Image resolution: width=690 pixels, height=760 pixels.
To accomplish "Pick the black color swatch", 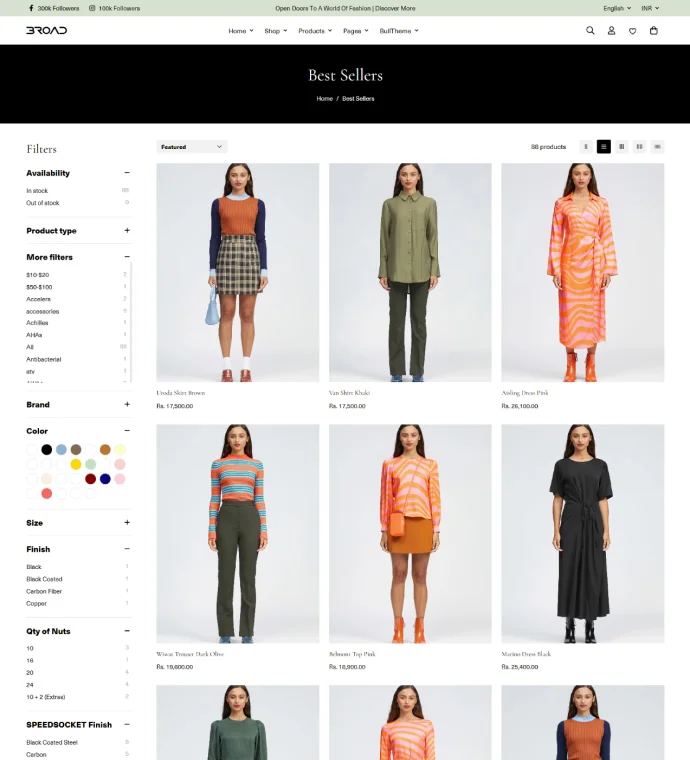I will (47, 450).
